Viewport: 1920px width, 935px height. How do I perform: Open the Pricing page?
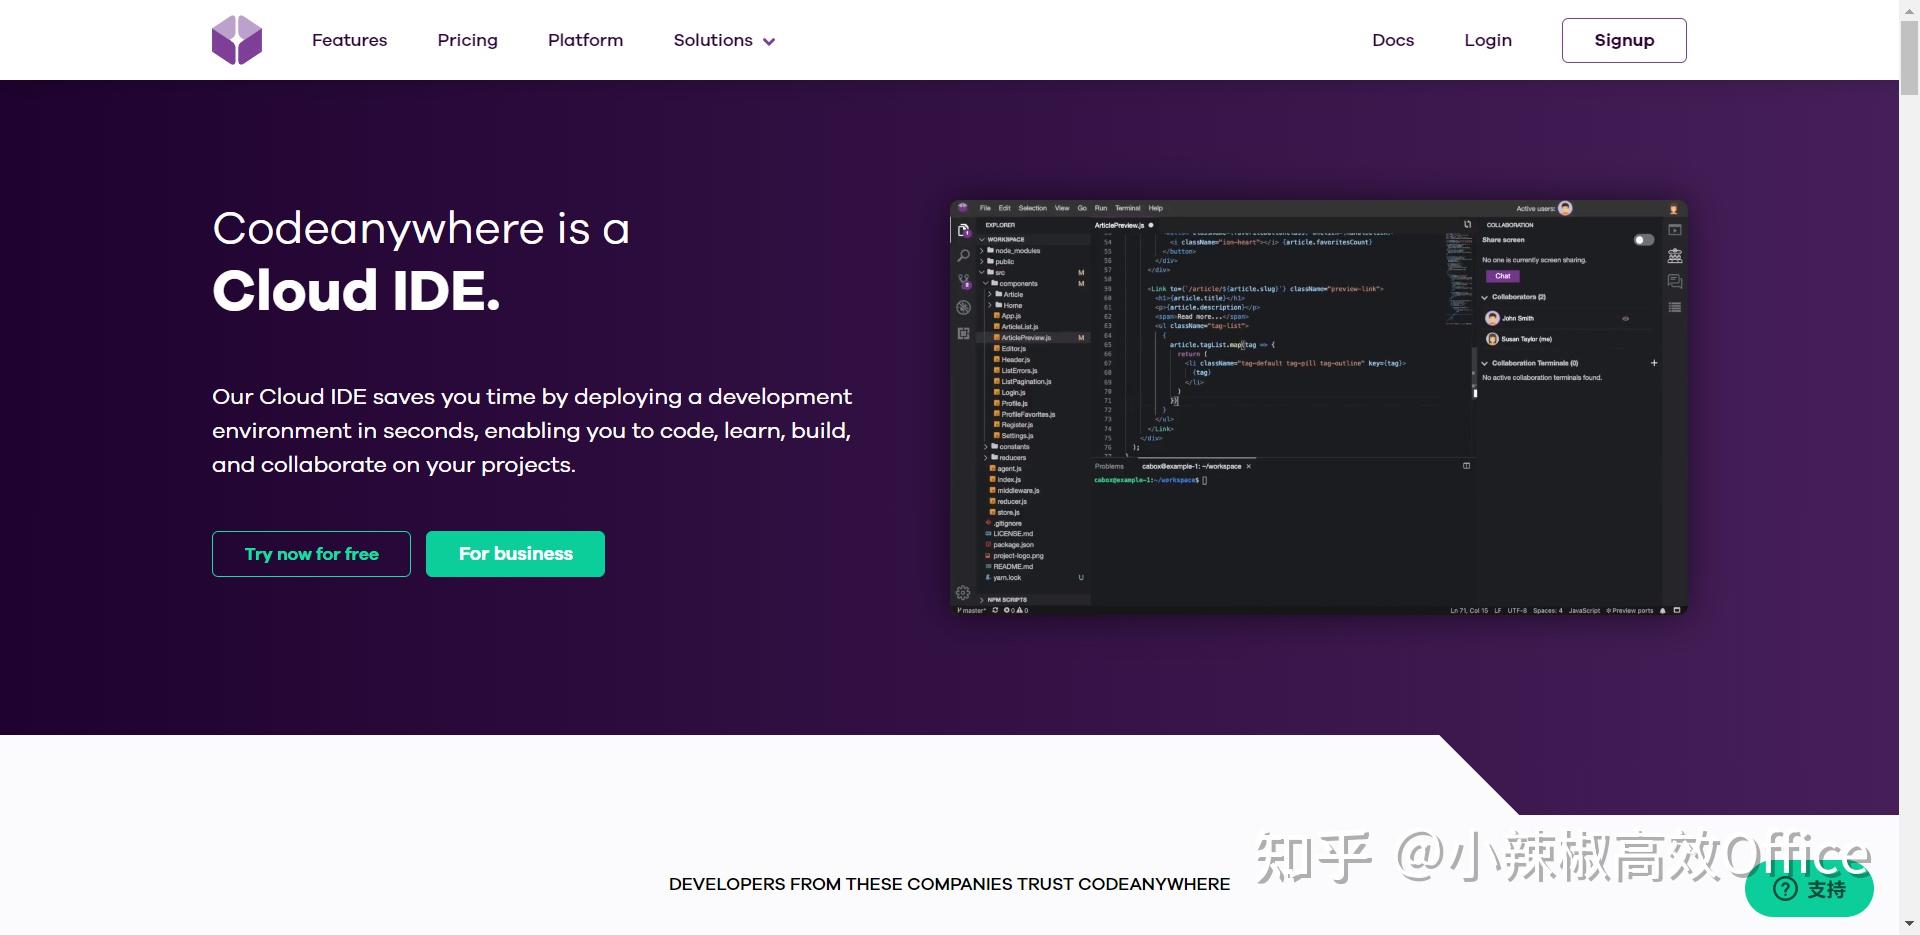[x=467, y=40]
